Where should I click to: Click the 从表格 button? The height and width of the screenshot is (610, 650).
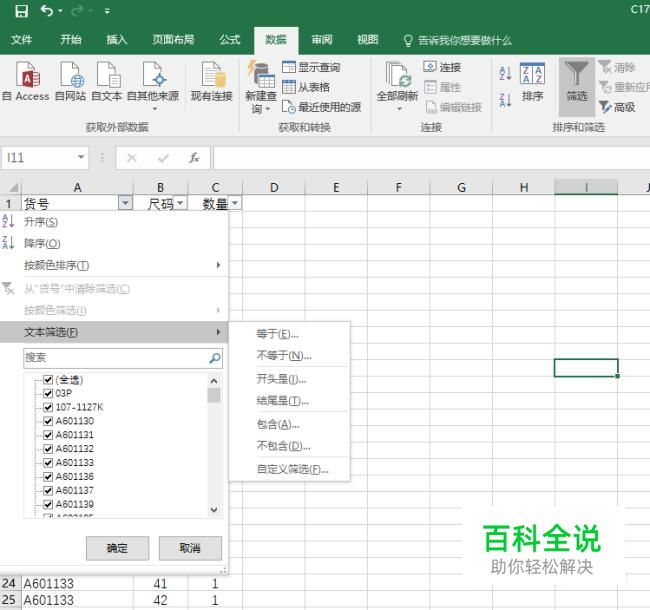point(306,87)
